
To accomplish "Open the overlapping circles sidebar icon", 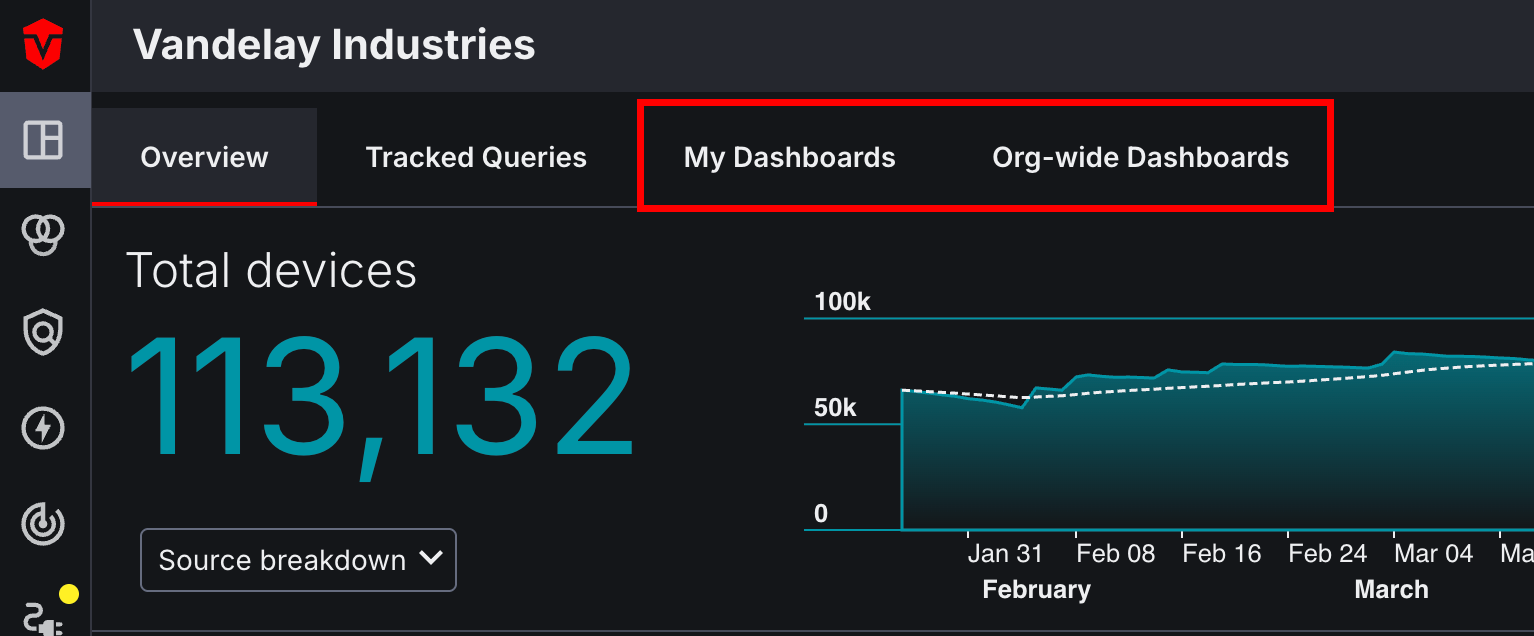I will pyautogui.click(x=44, y=236).
